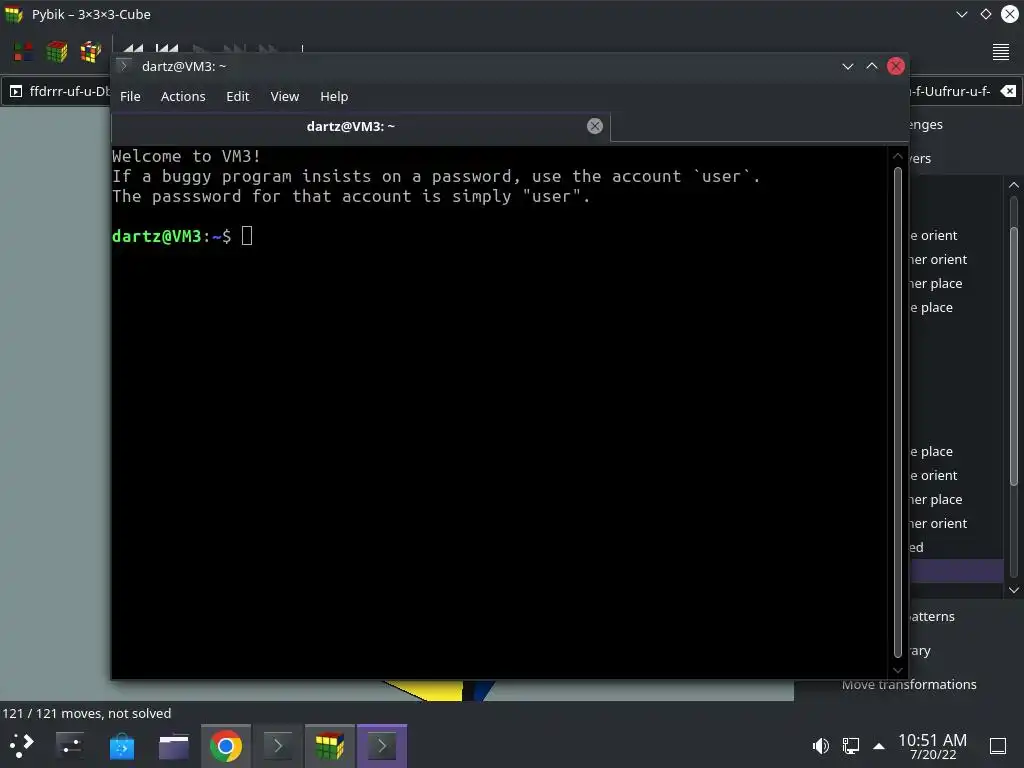Click the 'Welcome to VM3!' terminal line
The image size is (1024, 768).
pyautogui.click(x=186, y=156)
